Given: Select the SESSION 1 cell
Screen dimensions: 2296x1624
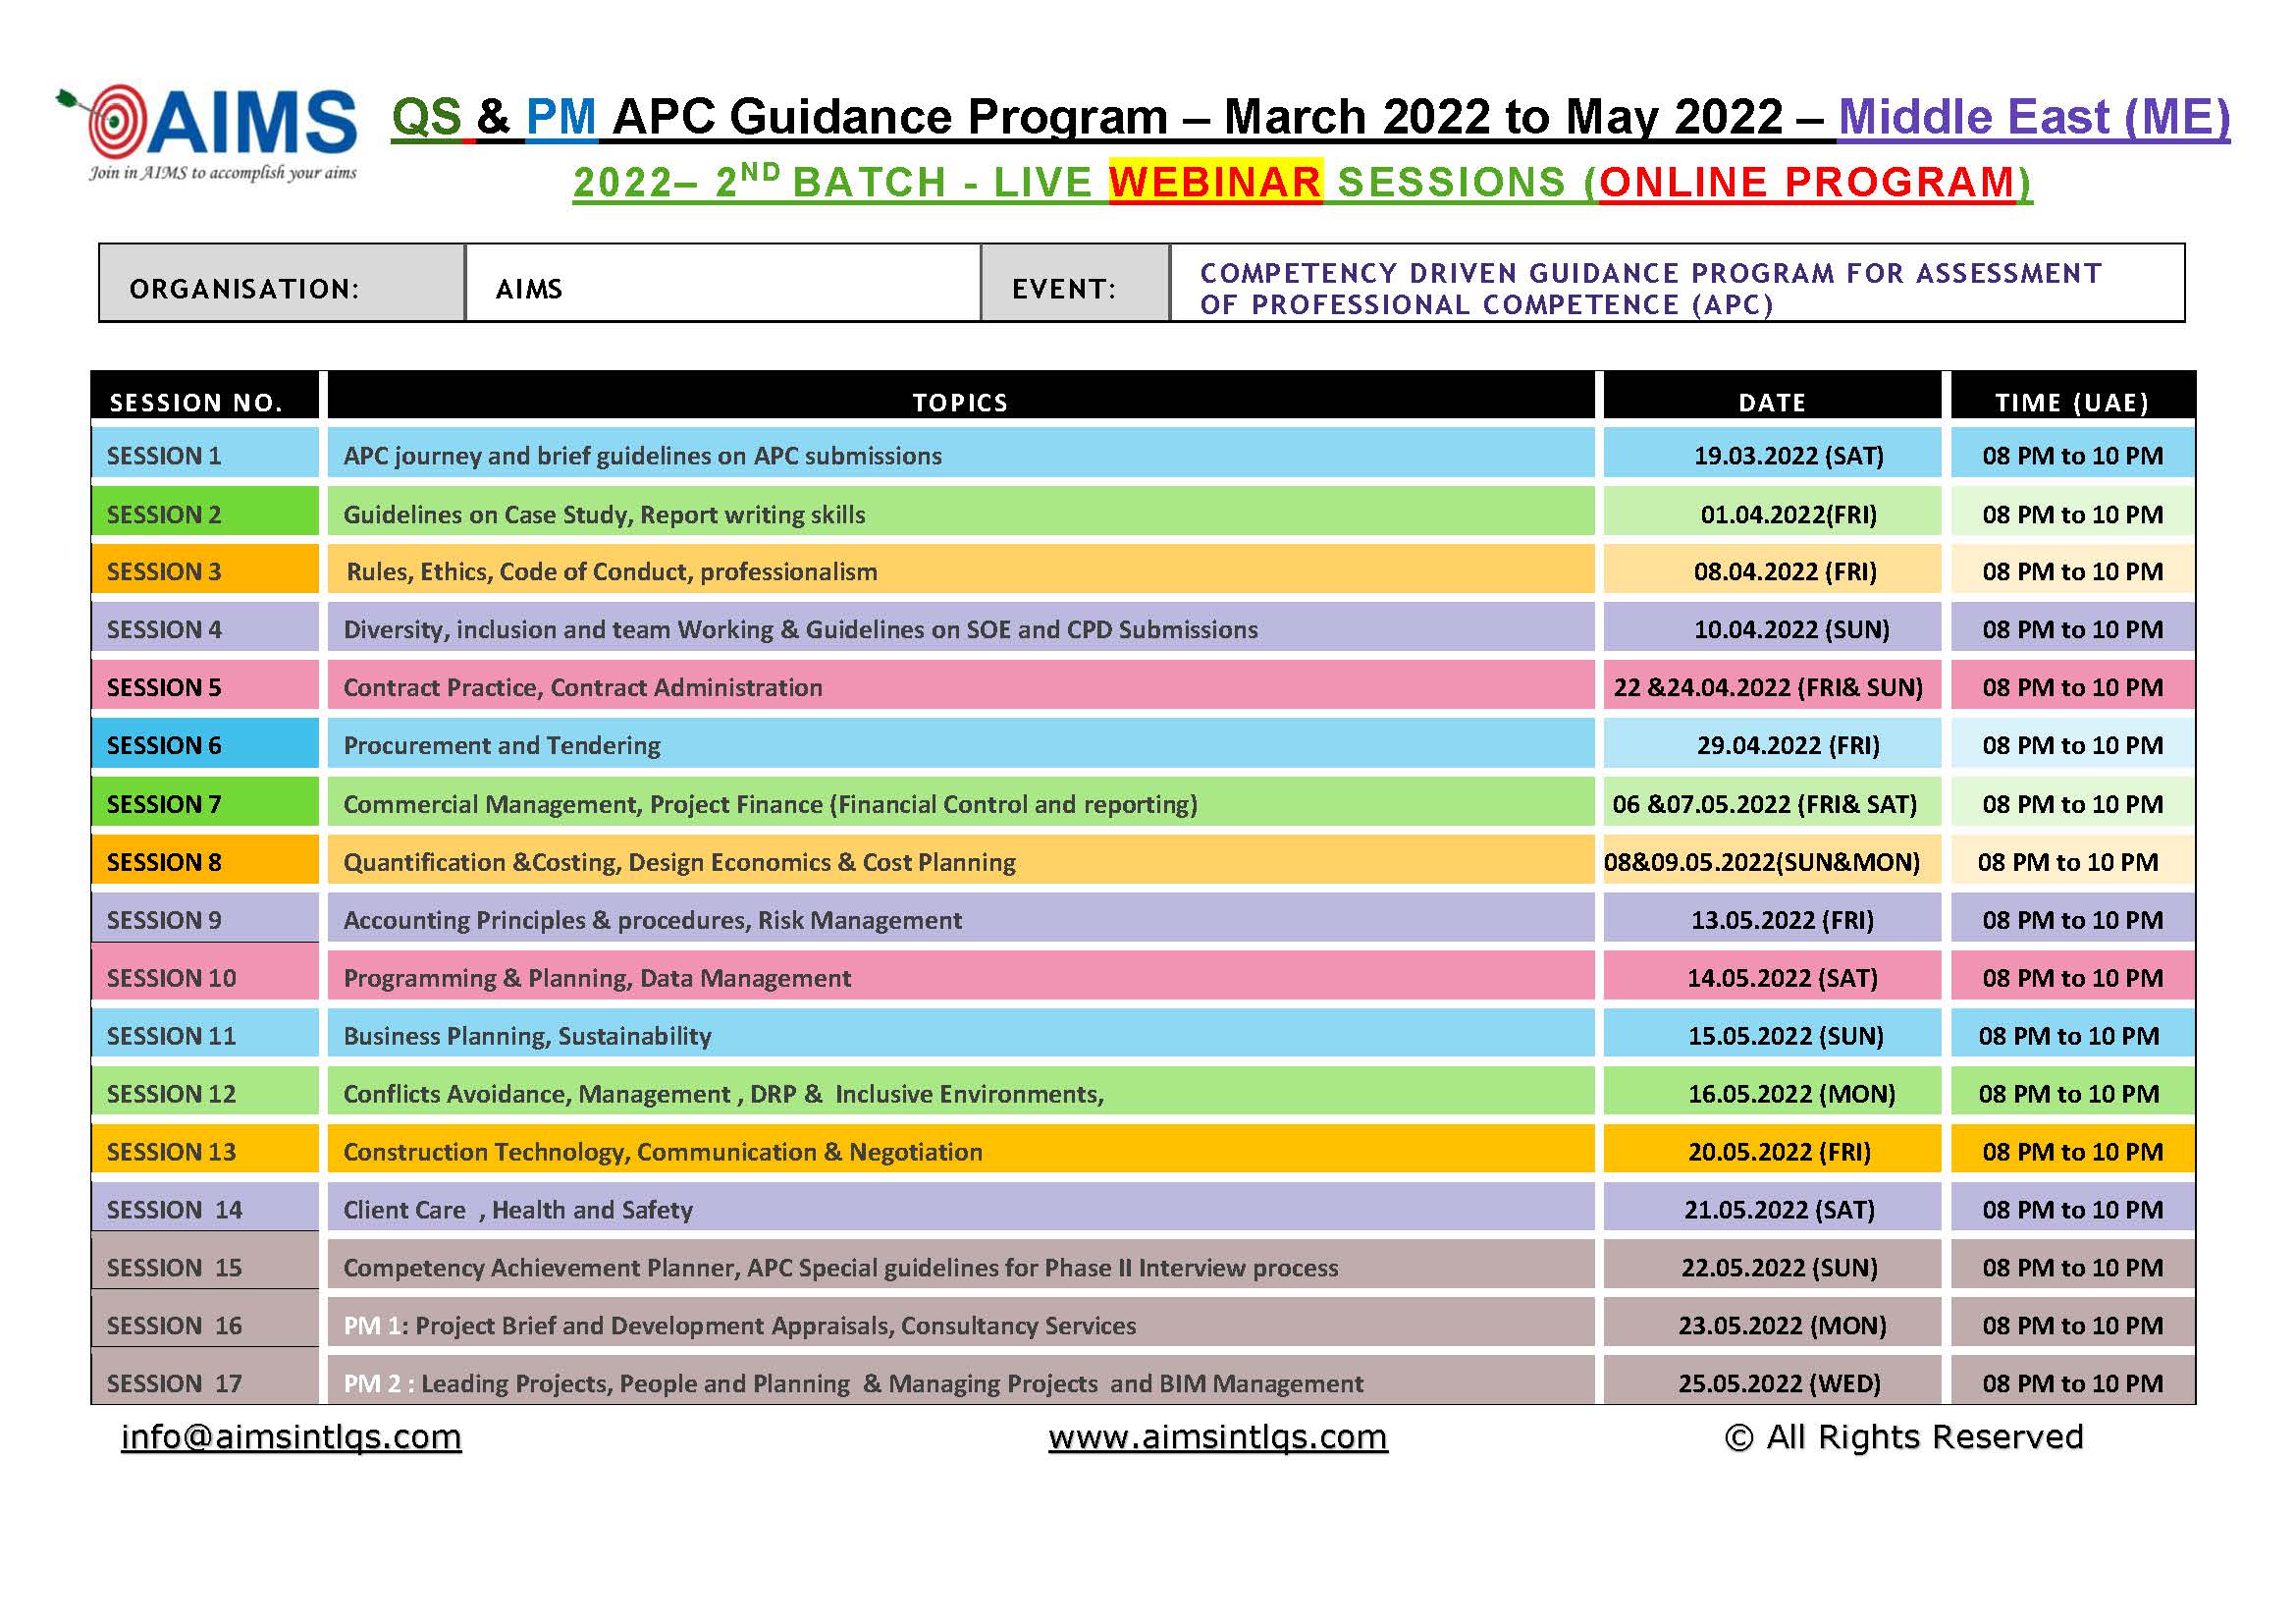Looking at the screenshot, I should [x=204, y=455].
